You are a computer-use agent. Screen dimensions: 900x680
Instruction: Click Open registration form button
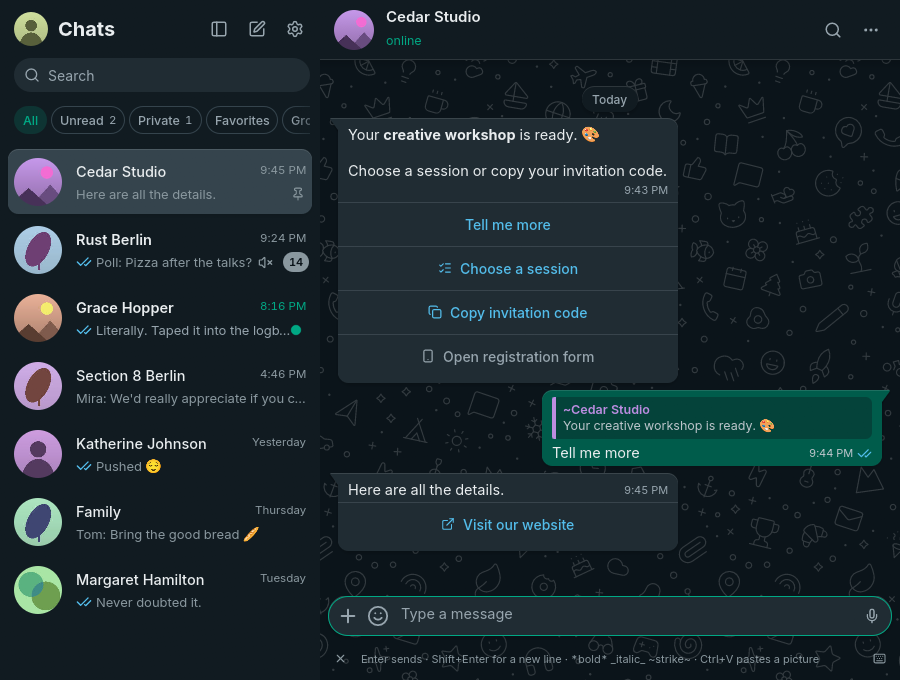(x=507, y=357)
